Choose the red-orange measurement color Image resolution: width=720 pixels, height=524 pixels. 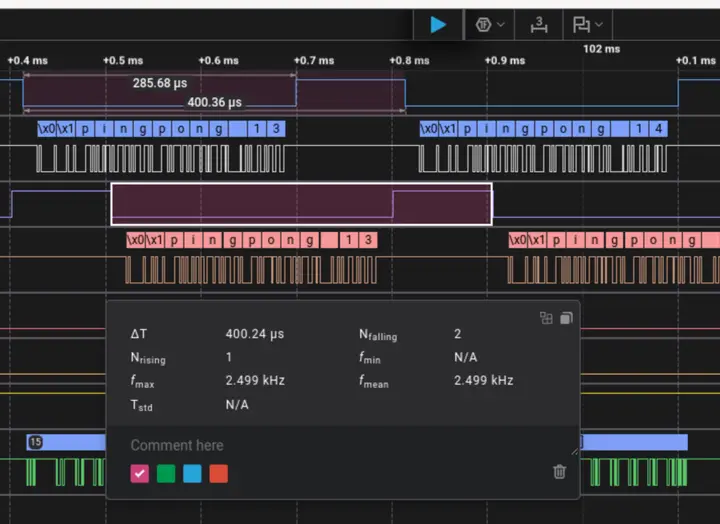point(218,473)
